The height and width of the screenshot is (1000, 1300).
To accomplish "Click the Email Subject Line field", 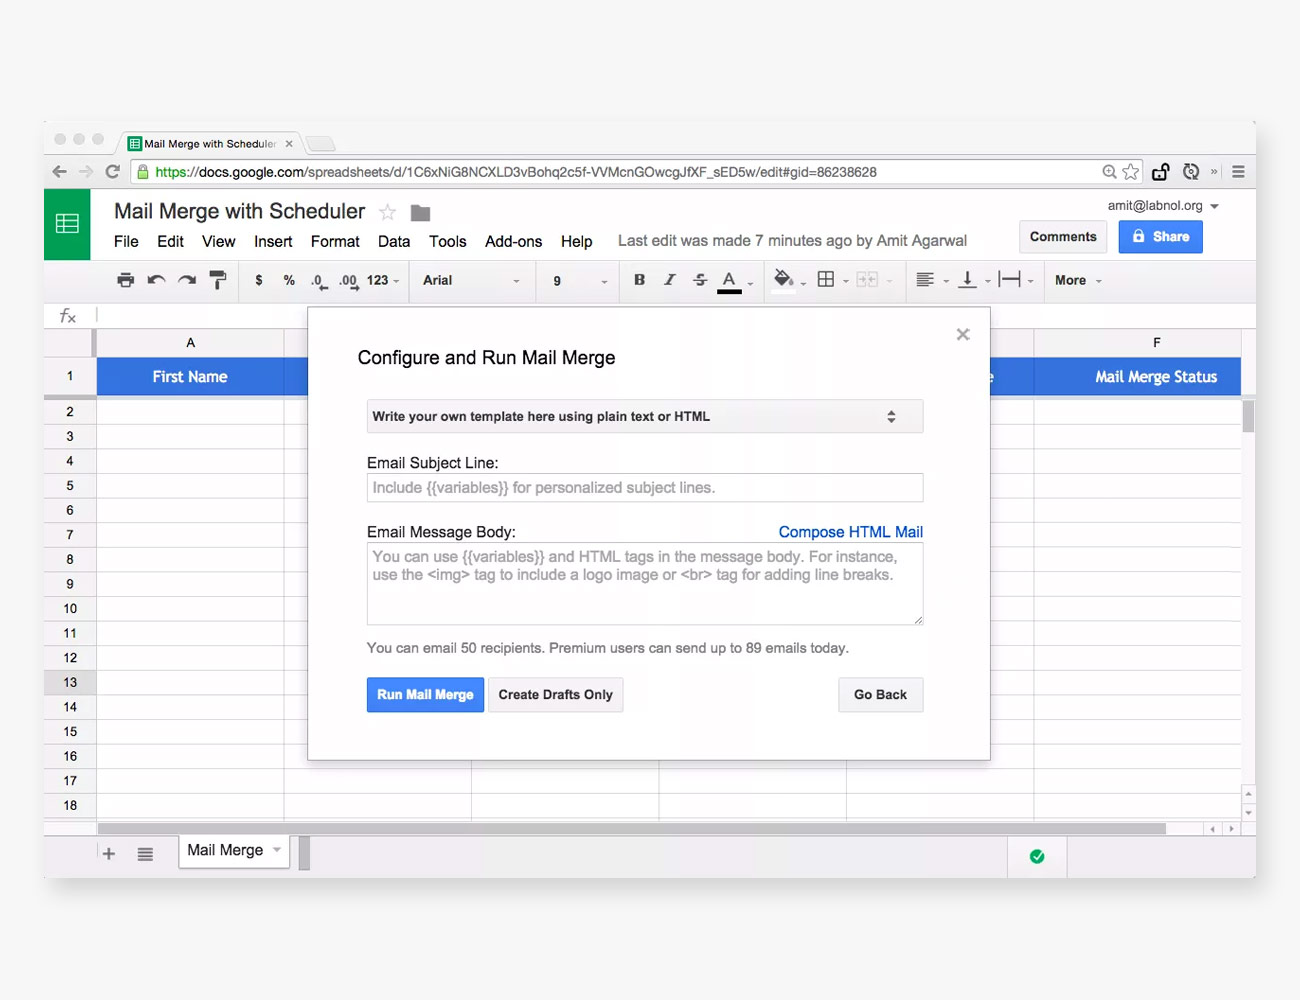I will [644, 488].
